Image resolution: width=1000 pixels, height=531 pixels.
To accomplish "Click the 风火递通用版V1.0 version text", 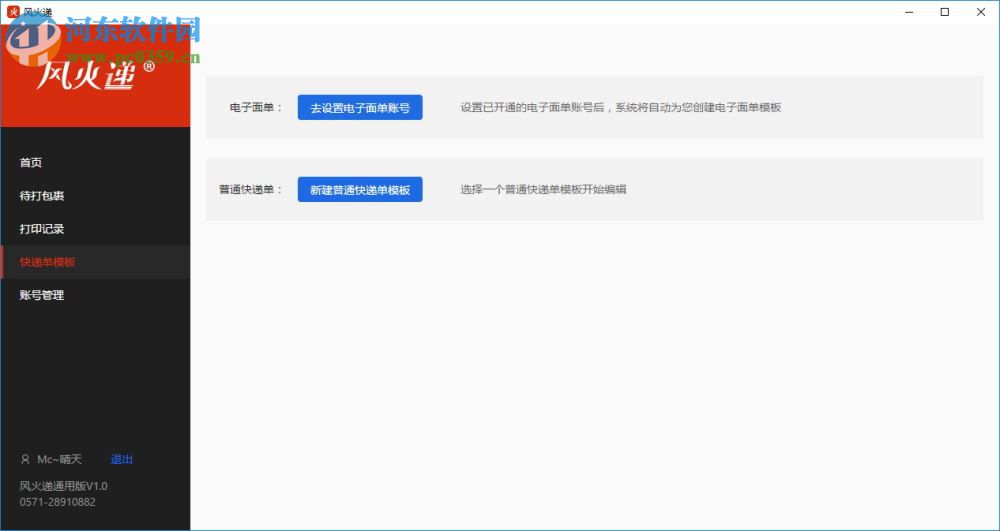I will click(64, 486).
